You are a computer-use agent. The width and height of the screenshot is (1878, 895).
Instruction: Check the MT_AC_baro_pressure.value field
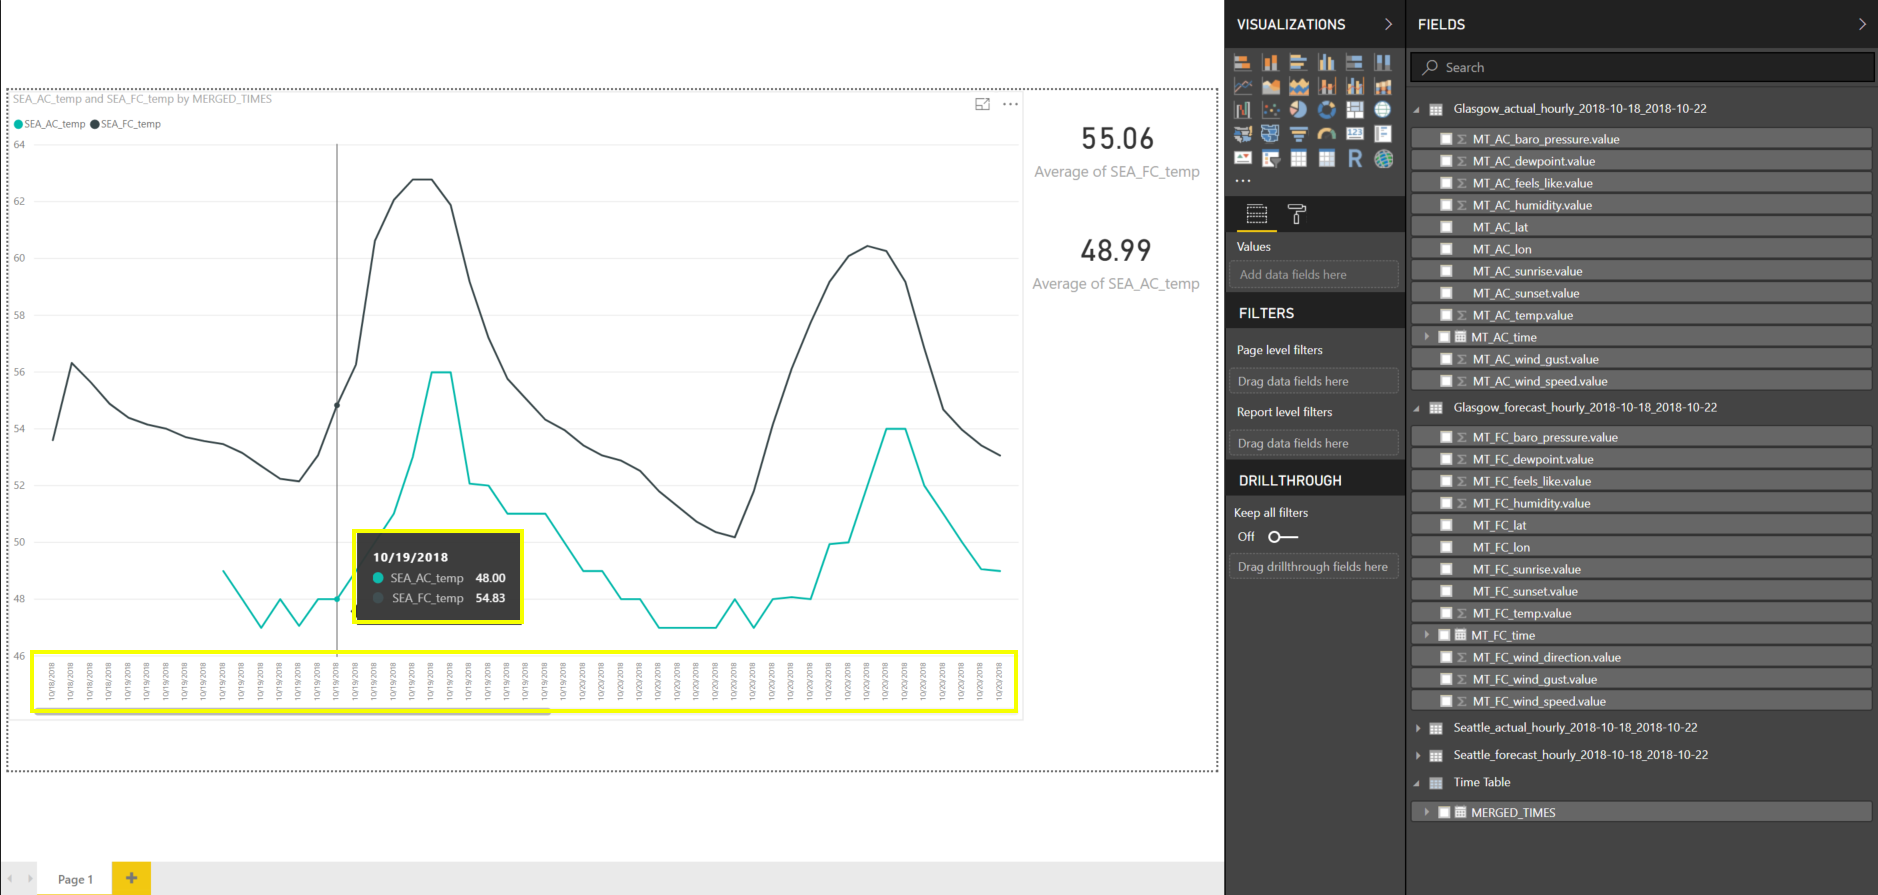pyautogui.click(x=1446, y=139)
